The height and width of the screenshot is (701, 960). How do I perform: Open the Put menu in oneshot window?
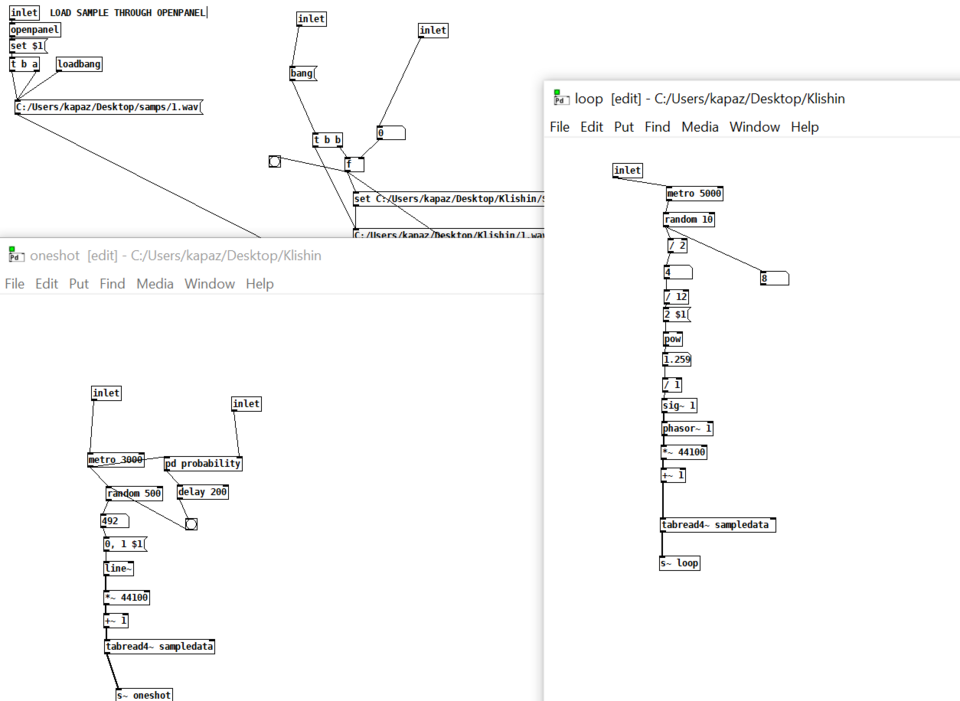78,283
